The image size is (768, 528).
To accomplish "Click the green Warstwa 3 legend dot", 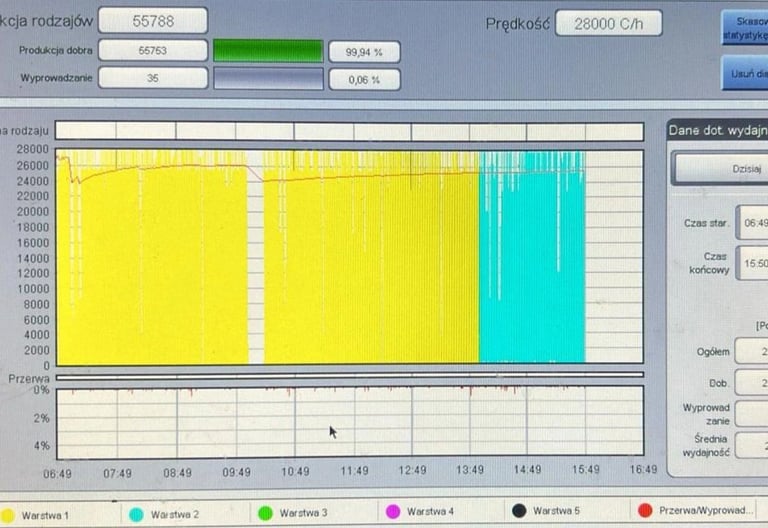I will pos(265,513).
